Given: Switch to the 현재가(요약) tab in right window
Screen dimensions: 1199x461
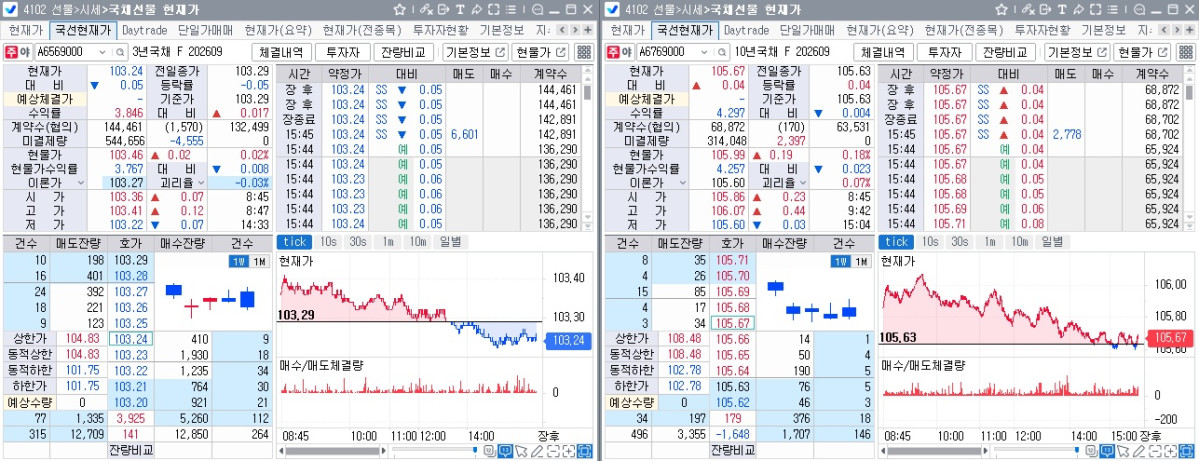Looking at the screenshot, I should coord(878,31).
